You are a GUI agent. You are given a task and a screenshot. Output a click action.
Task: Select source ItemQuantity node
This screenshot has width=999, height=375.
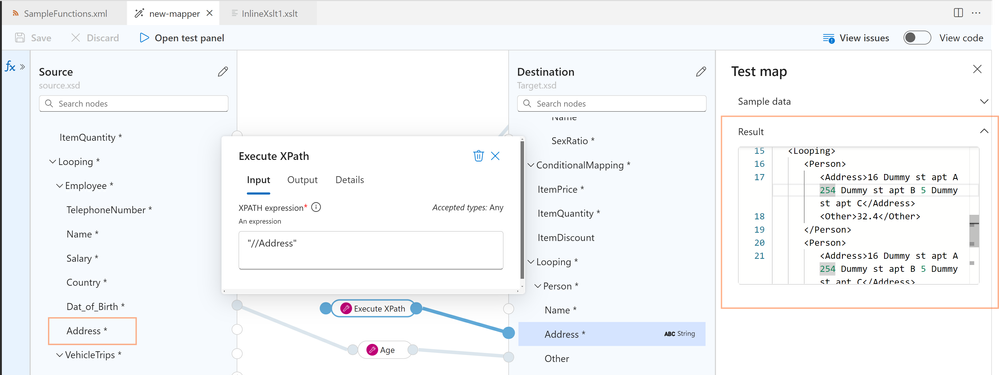90,138
